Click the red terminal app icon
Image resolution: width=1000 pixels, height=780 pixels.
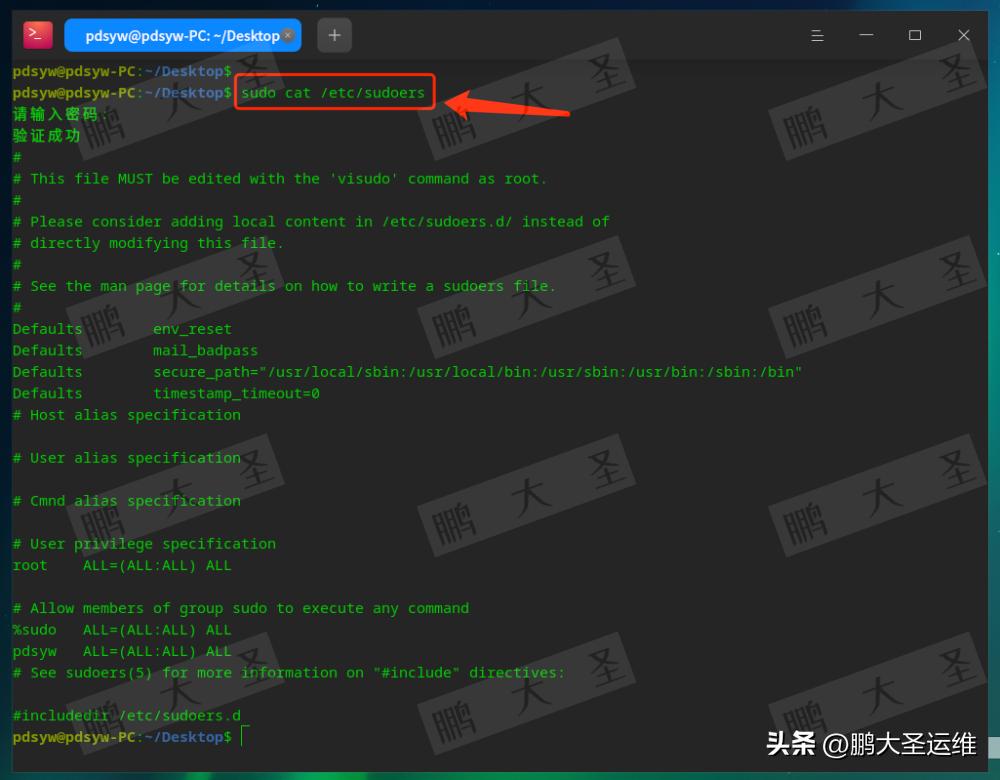click(x=38, y=35)
